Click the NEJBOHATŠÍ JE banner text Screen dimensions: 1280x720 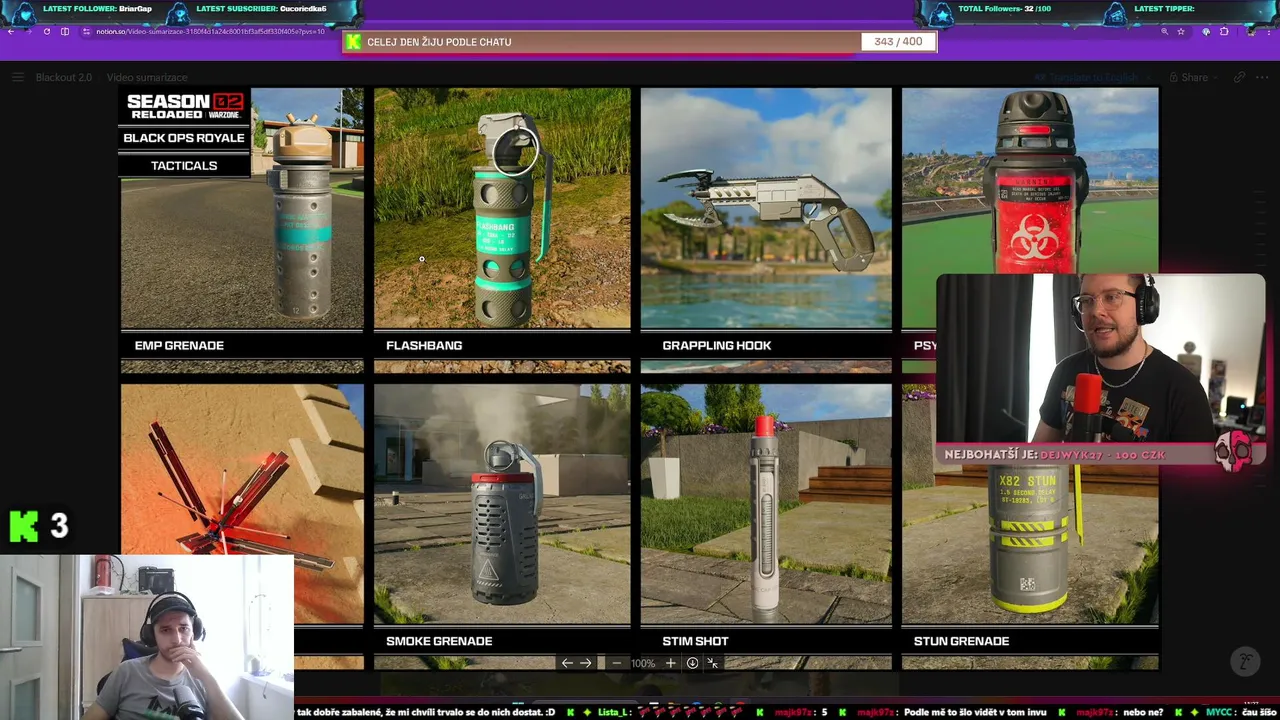click(1055, 455)
